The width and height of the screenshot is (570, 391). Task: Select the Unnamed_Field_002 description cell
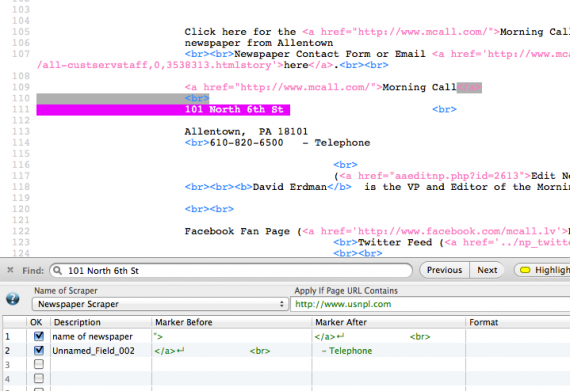click(101, 351)
